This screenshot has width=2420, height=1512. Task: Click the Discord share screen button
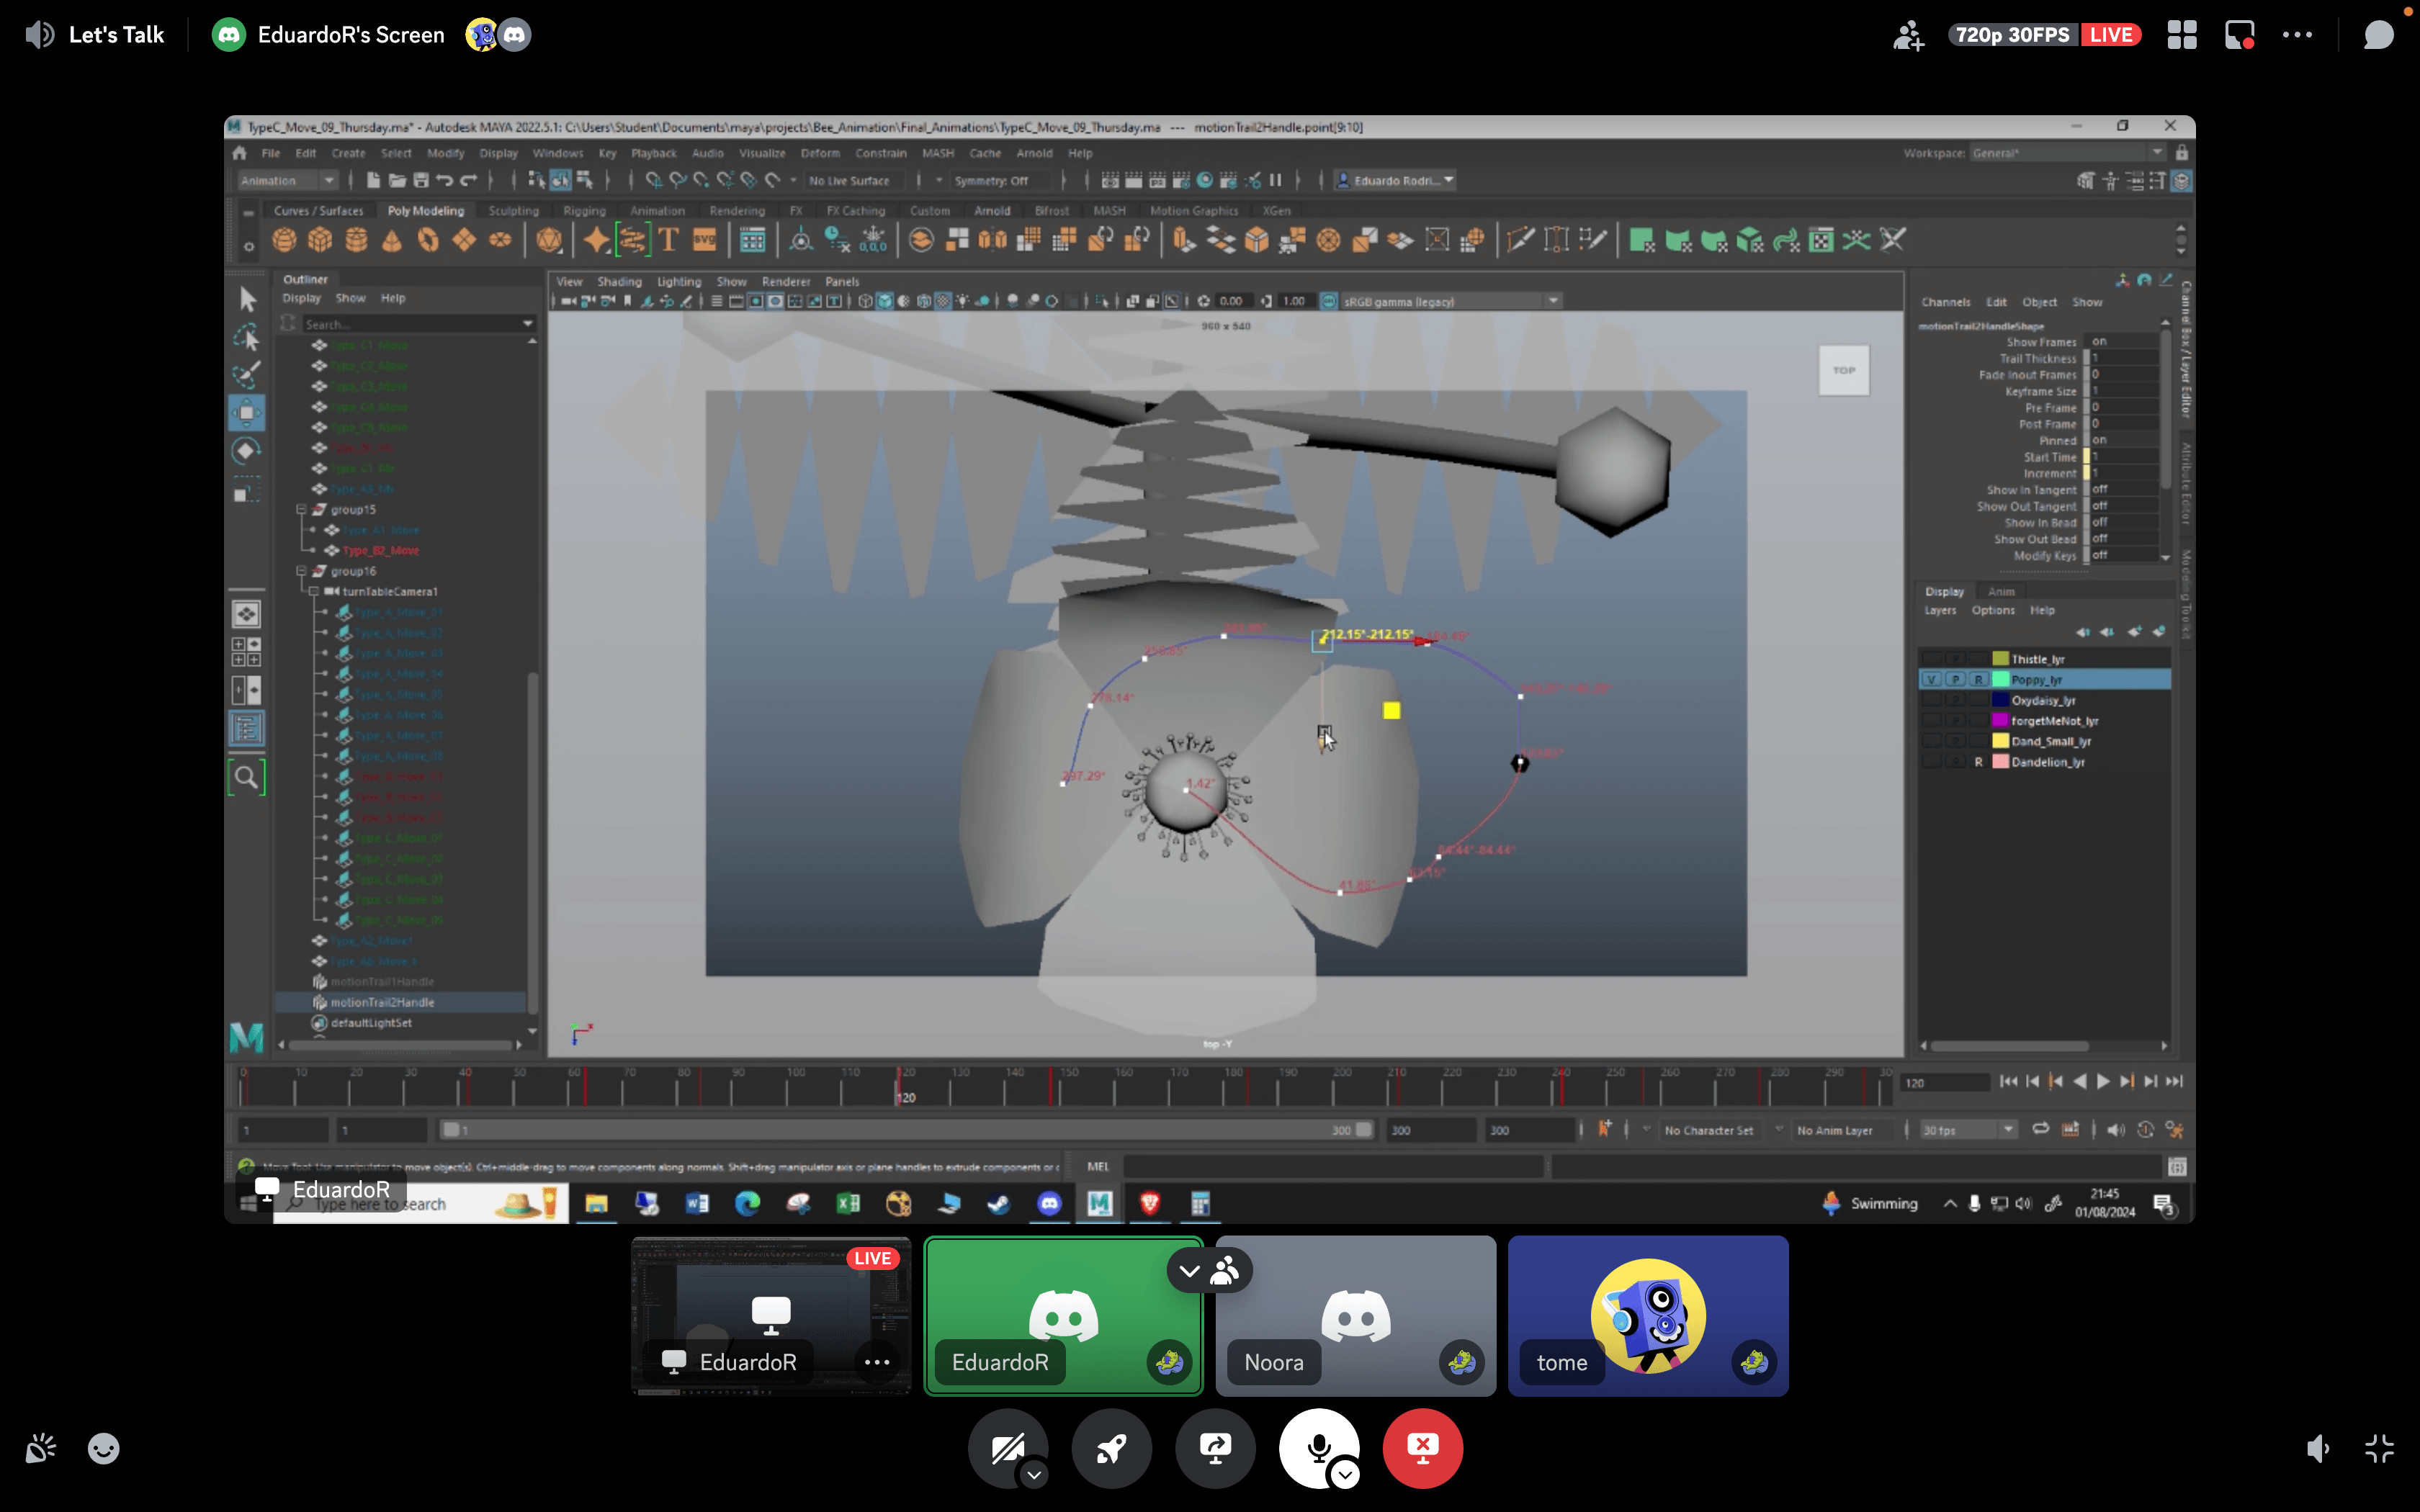tap(1215, 1448)
